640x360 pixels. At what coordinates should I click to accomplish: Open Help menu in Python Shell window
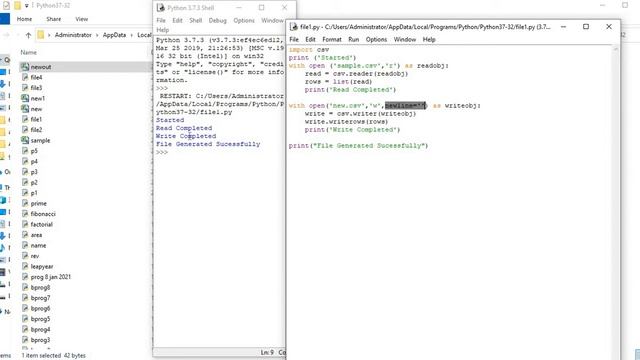click(x=162, y=30)
